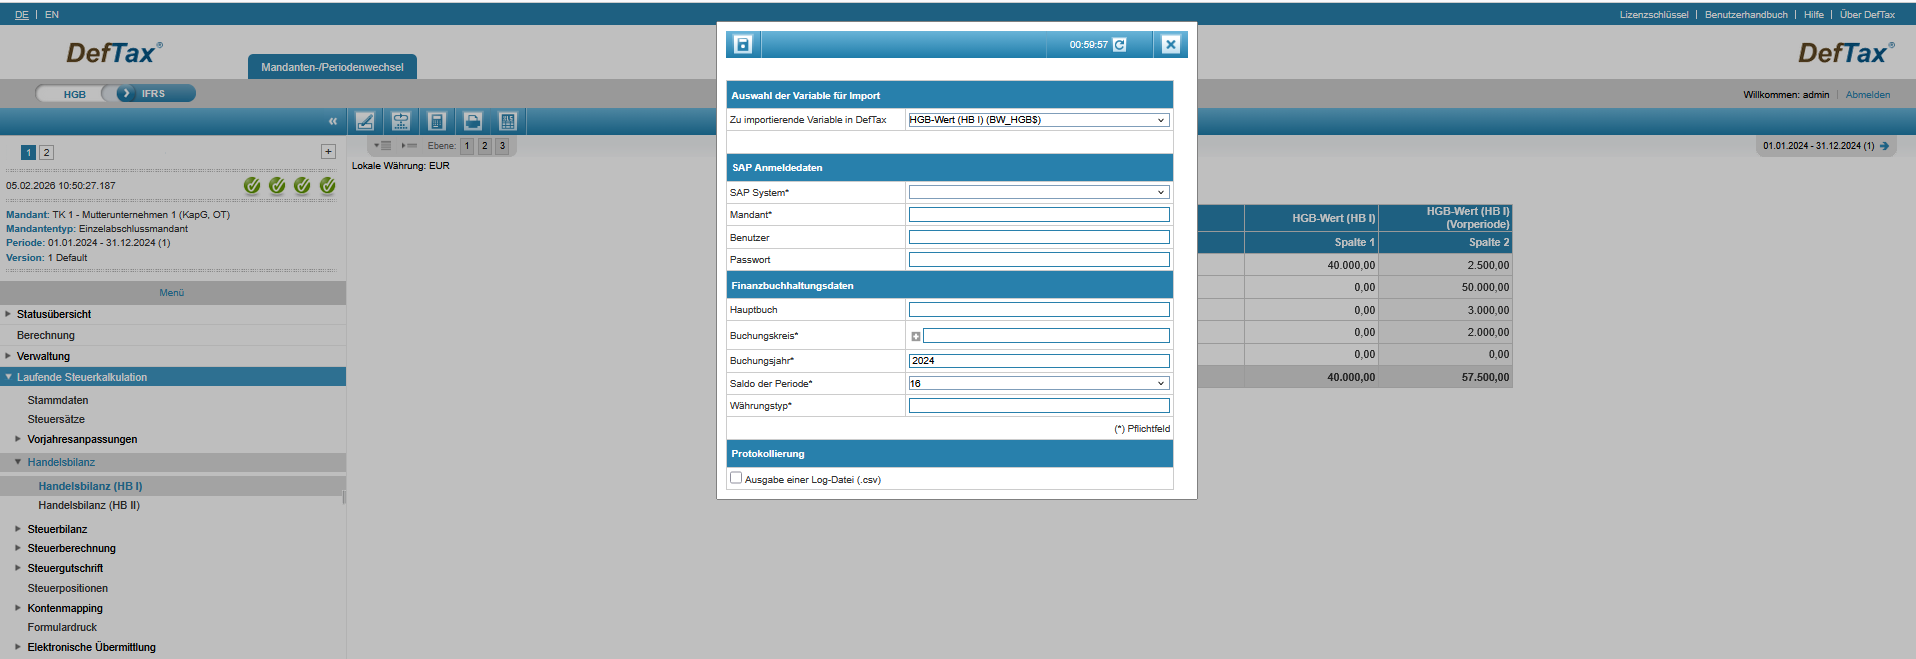Select version tab 1 in sidebar
This screenshot has width=1916, height=659.
29,152
